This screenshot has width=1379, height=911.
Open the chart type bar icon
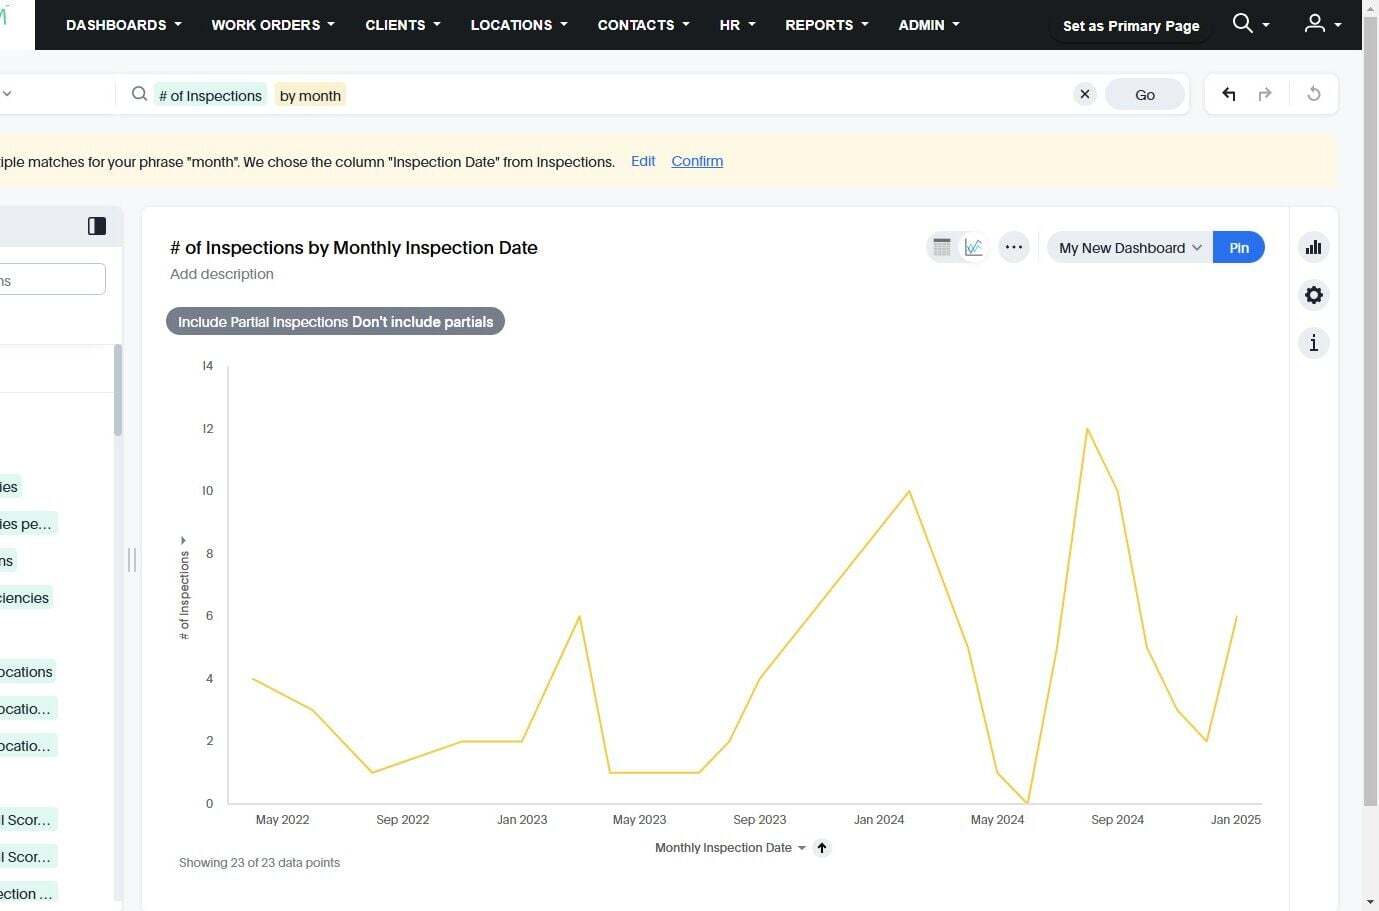pyautogui.click(x=1314, y=247)
